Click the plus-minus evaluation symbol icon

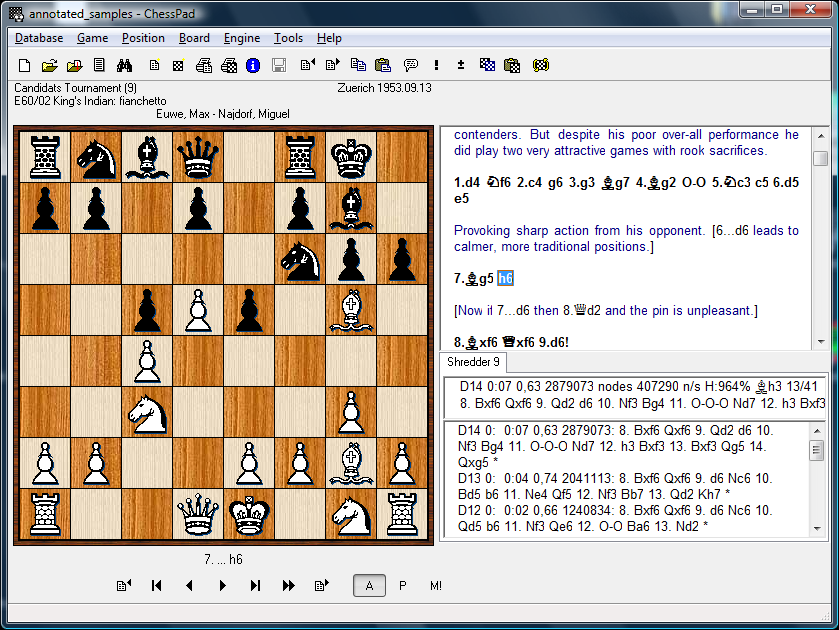tap(461, 66)
